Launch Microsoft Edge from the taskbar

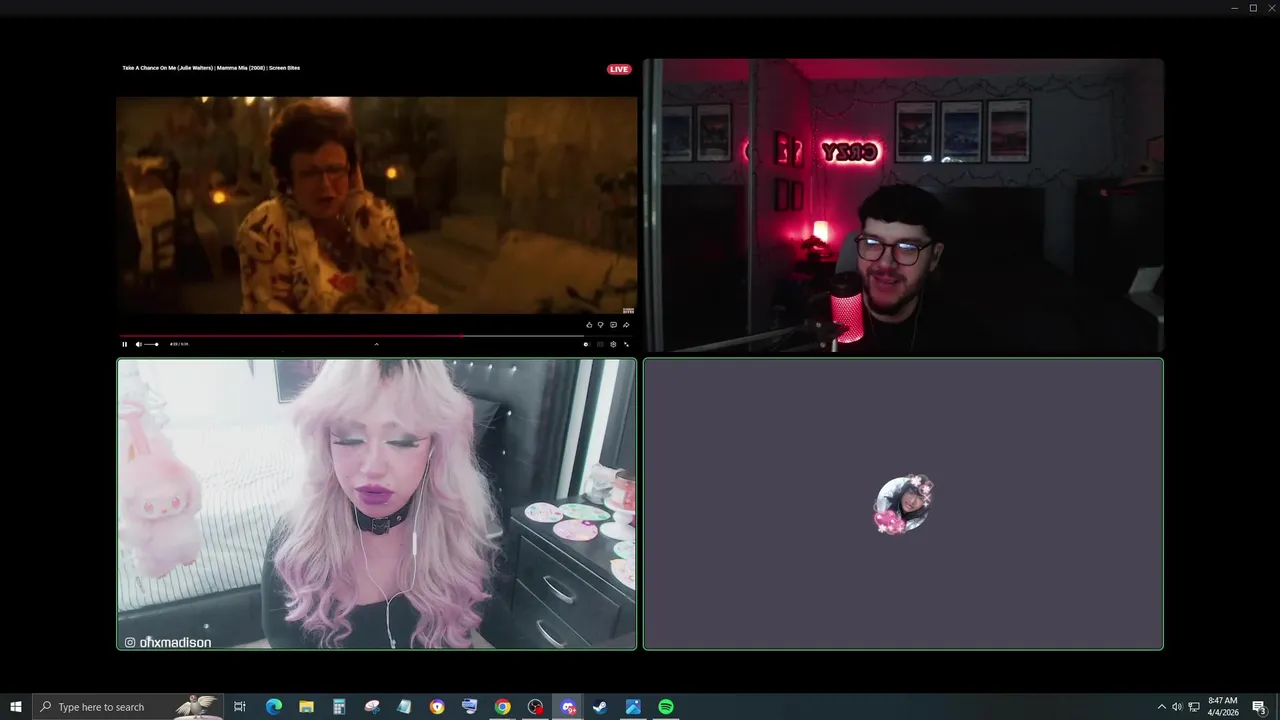pos(273,707)
